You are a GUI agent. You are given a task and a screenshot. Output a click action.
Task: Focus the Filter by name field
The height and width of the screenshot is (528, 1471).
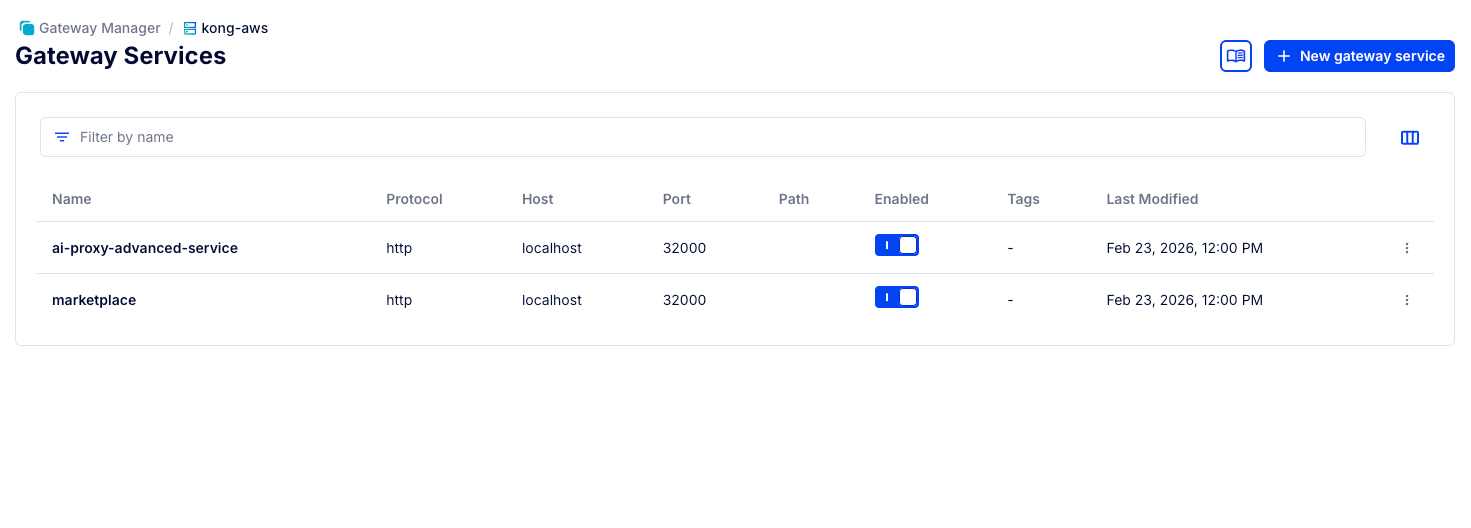click(x=700, y=137)
